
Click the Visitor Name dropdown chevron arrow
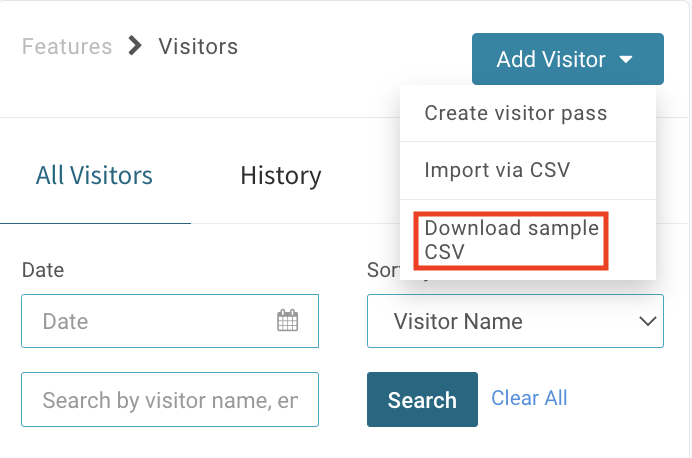click(647, 321)
